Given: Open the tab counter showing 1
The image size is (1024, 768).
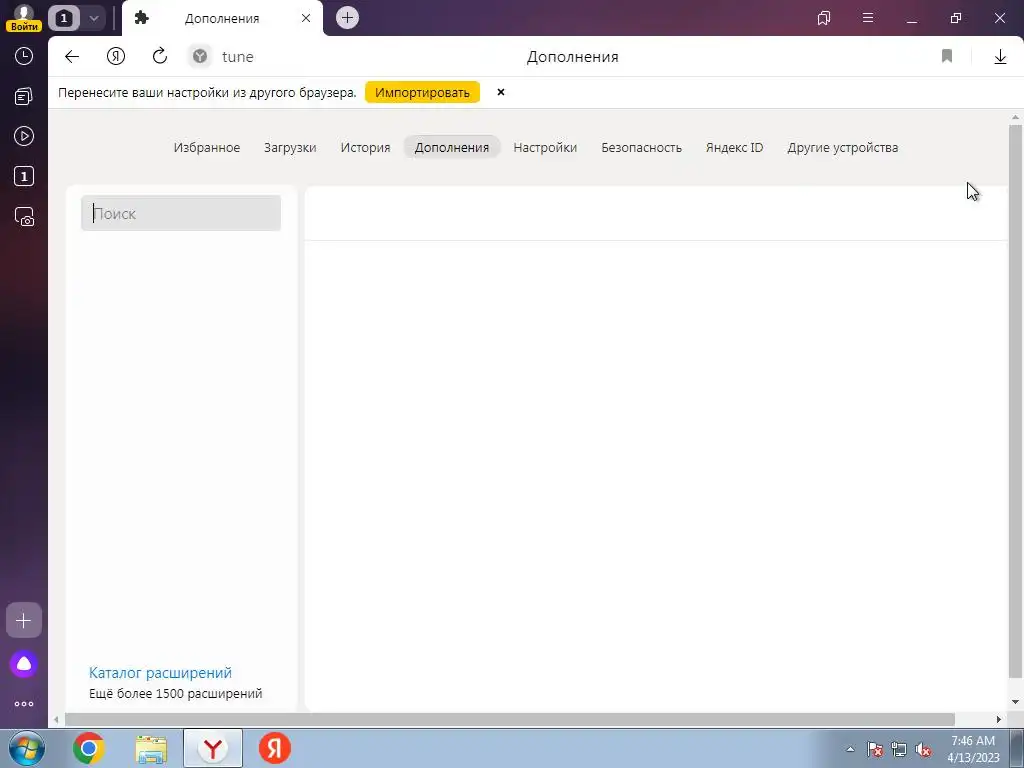Looking at the screenshot, I should 64,18.
